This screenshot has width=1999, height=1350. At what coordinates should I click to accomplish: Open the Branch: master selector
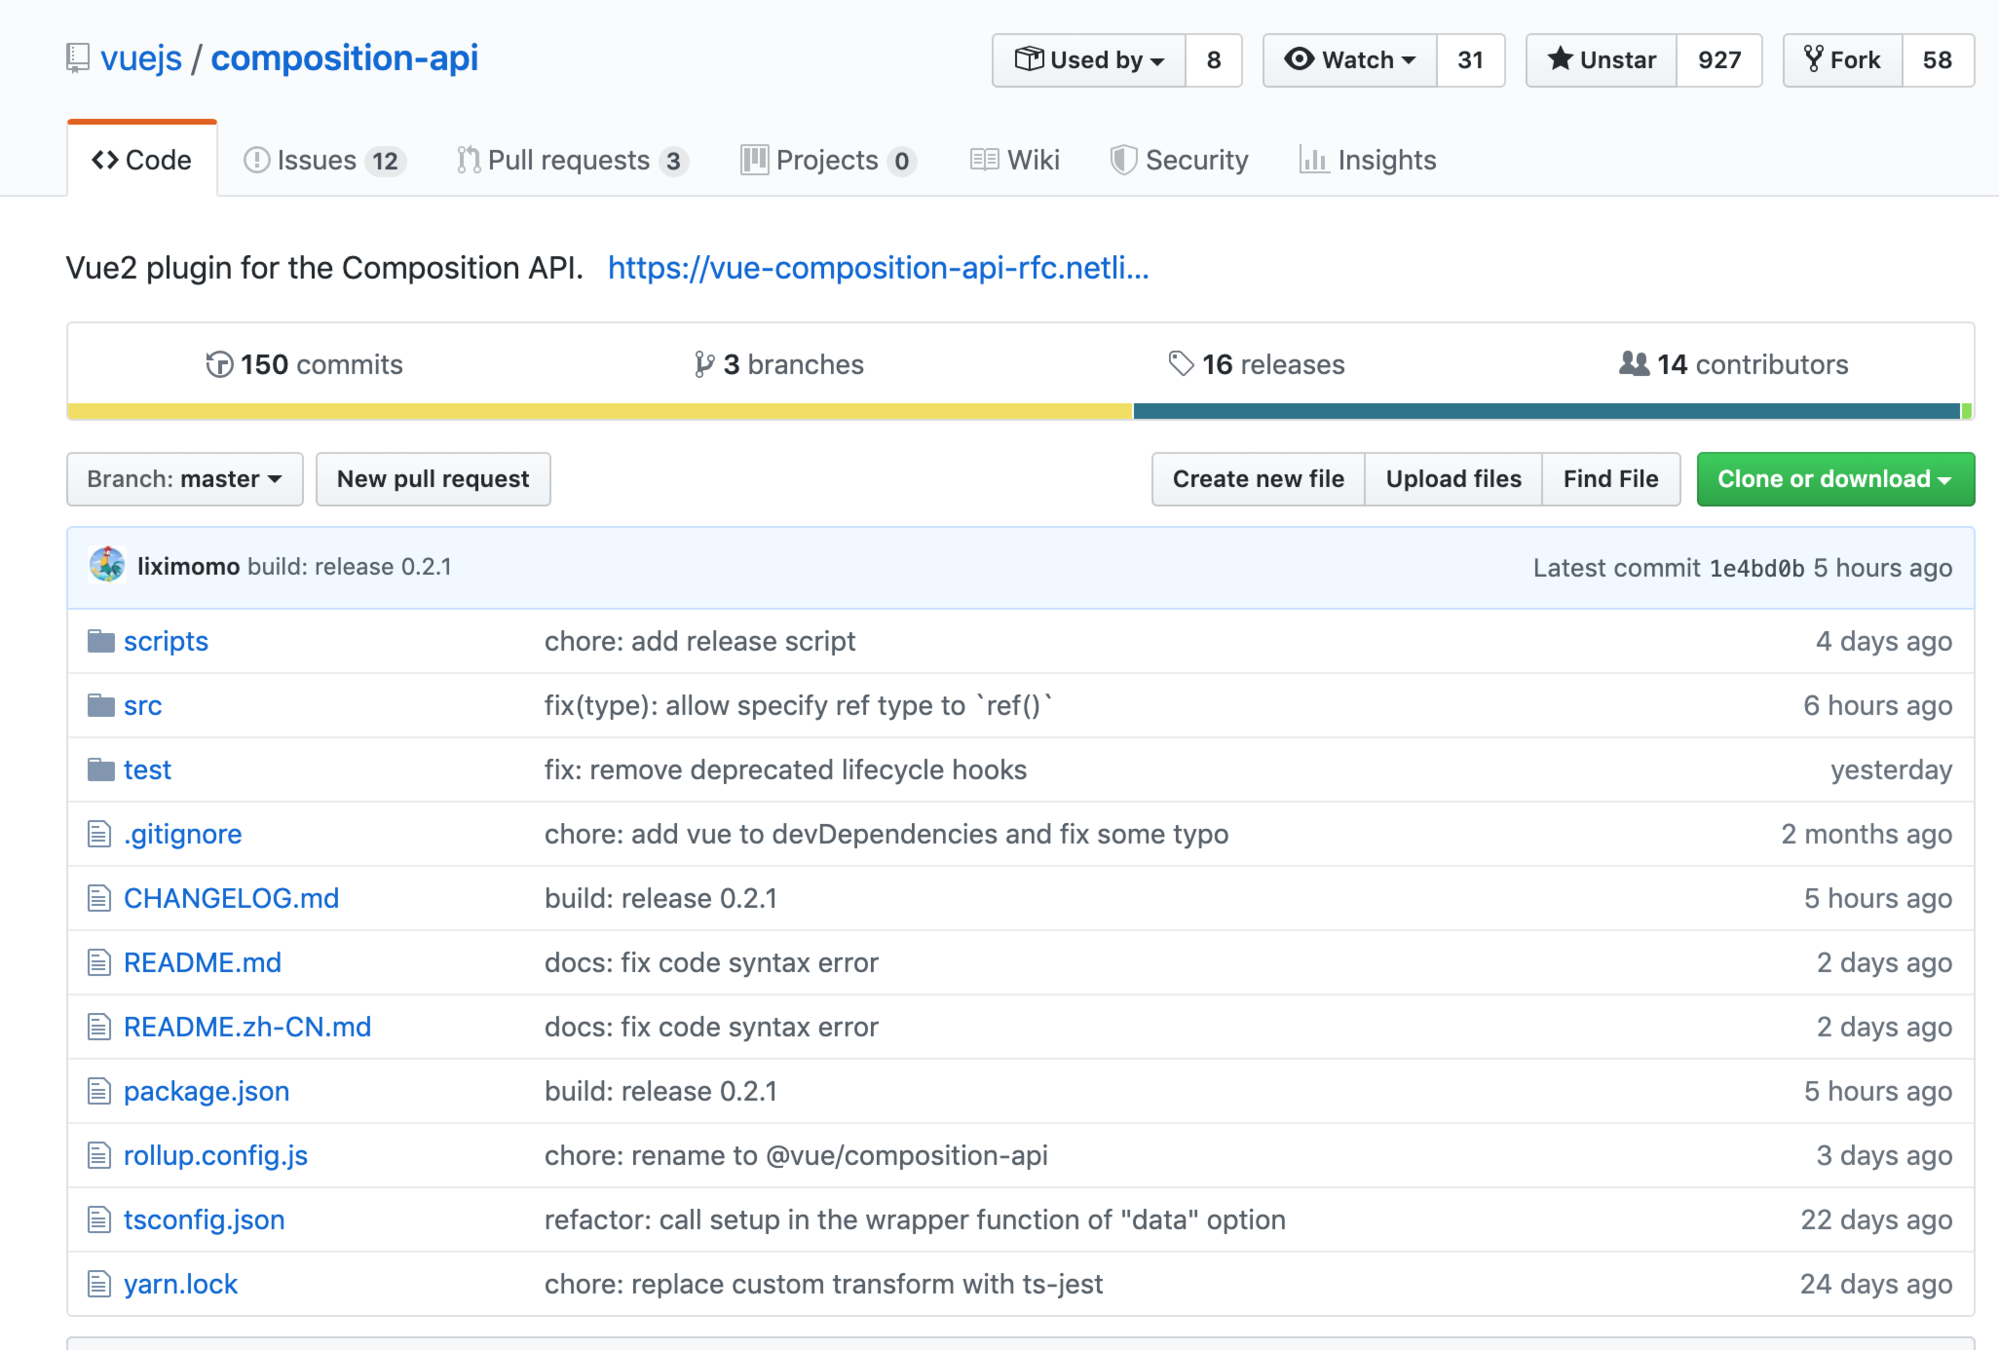[x=185, y=479]
